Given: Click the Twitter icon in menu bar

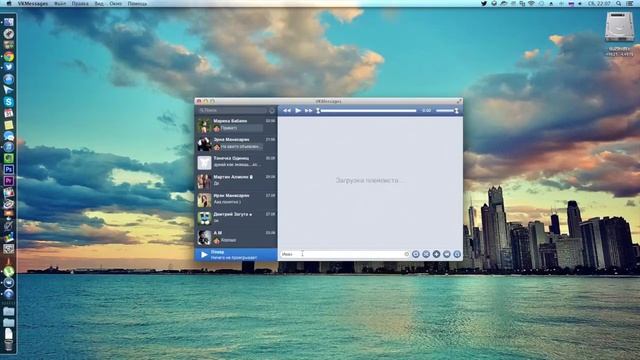Looking at the screenshot, I should click(x=484, y=3).
